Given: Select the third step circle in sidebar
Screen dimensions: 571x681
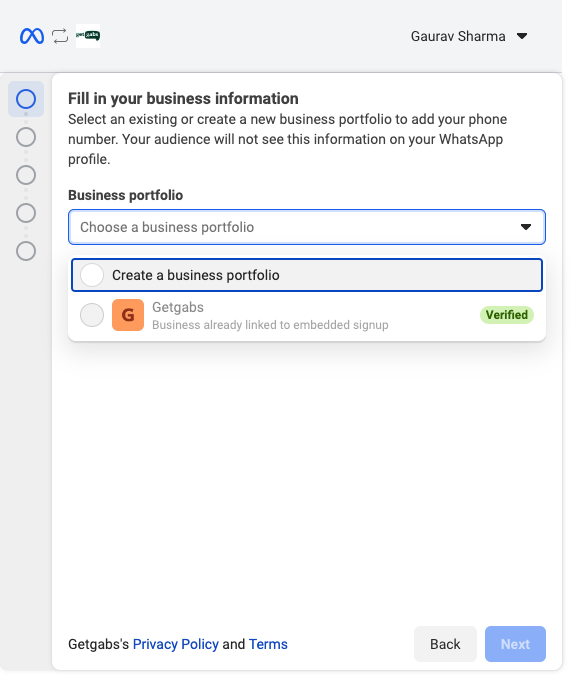Looking at the screenshot, I should coord(26,175).
